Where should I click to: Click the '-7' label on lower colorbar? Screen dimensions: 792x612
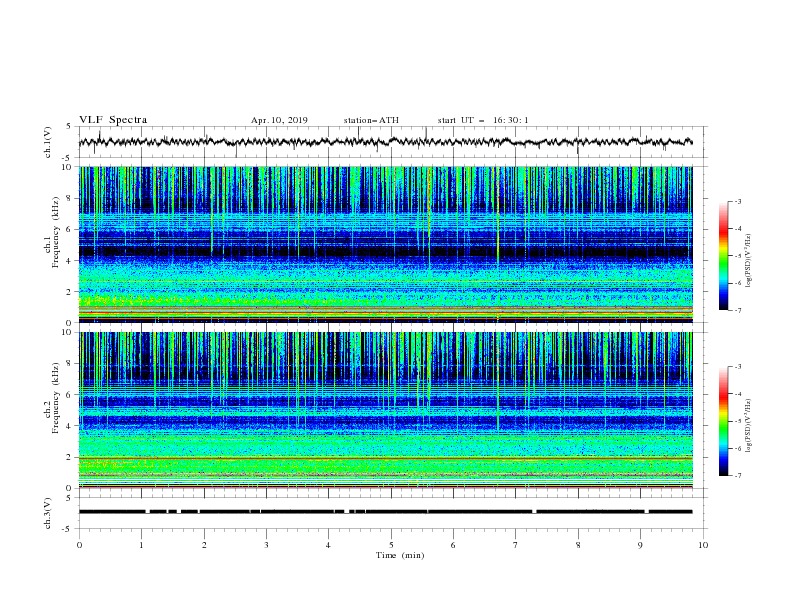pos(737,476)
